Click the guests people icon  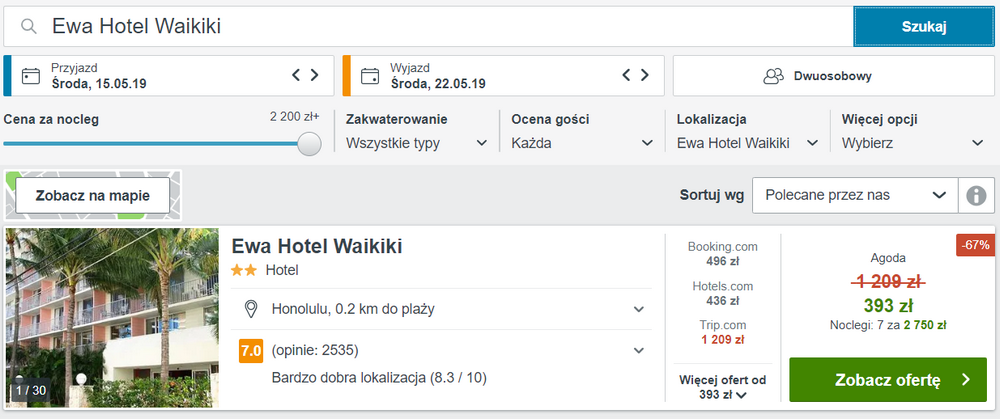773,76
